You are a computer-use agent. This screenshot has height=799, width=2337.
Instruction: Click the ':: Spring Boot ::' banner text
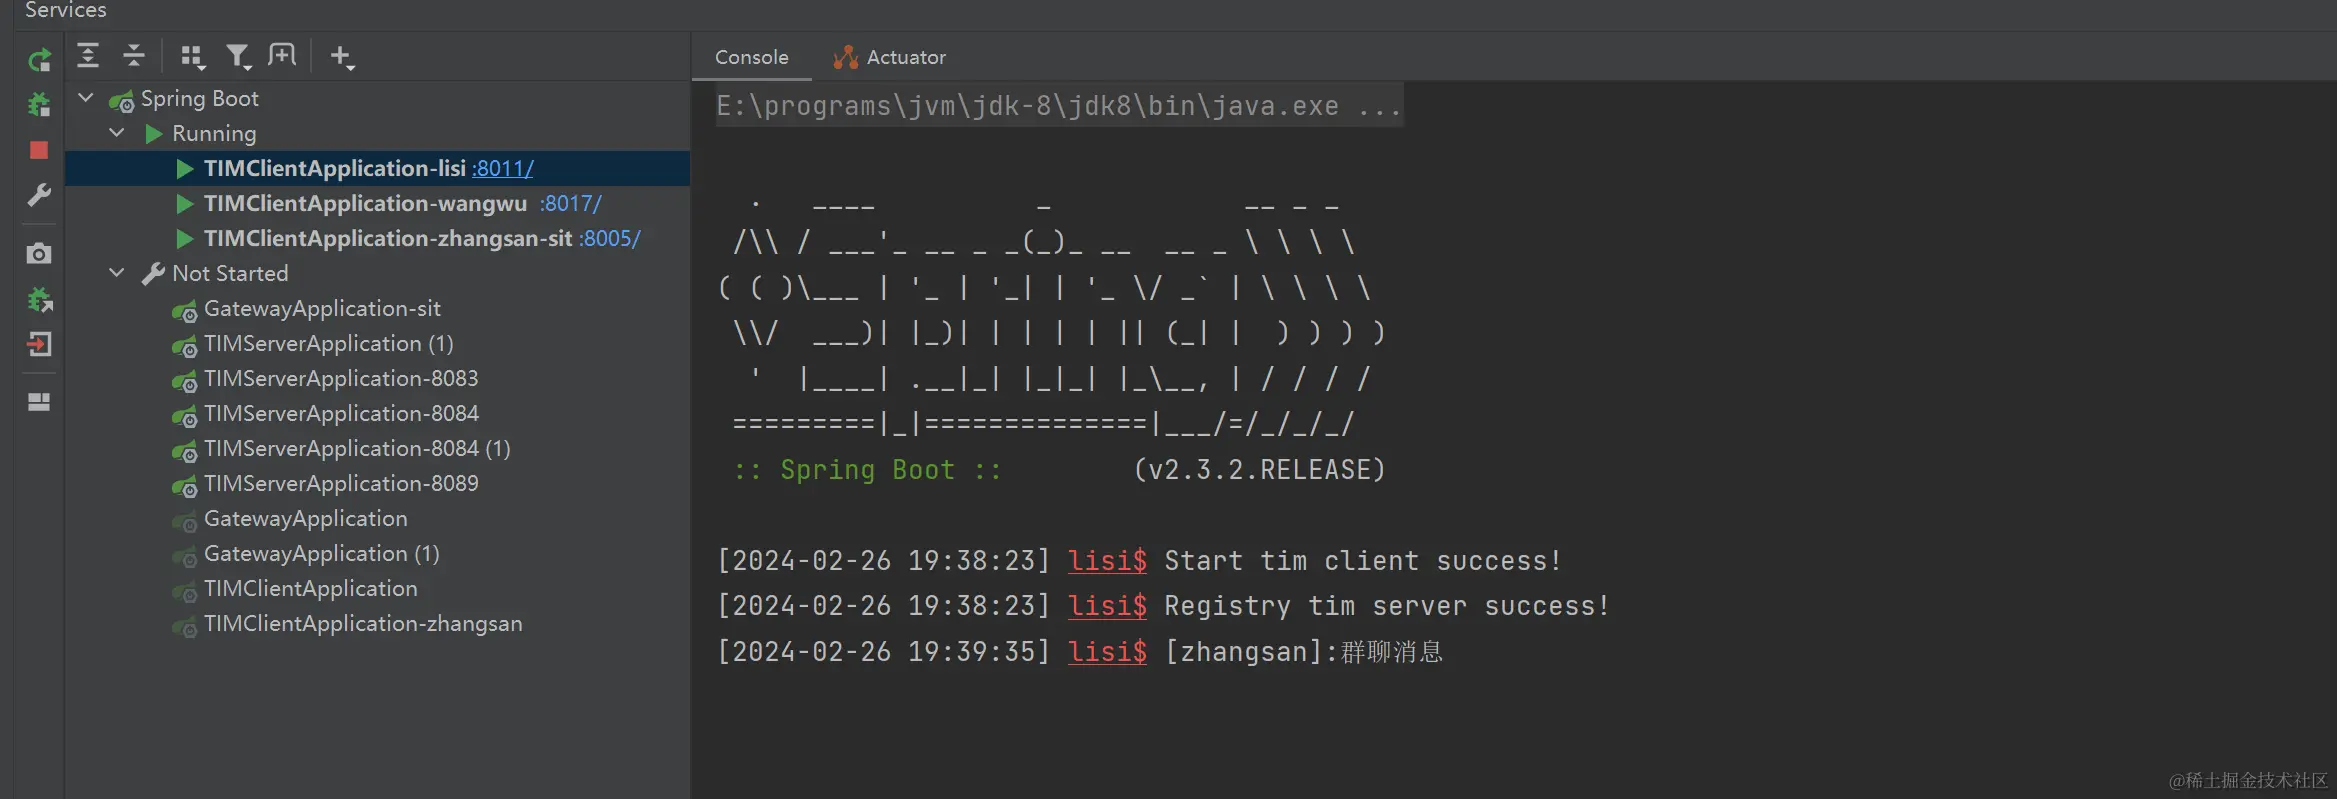(x=867, y=470)
